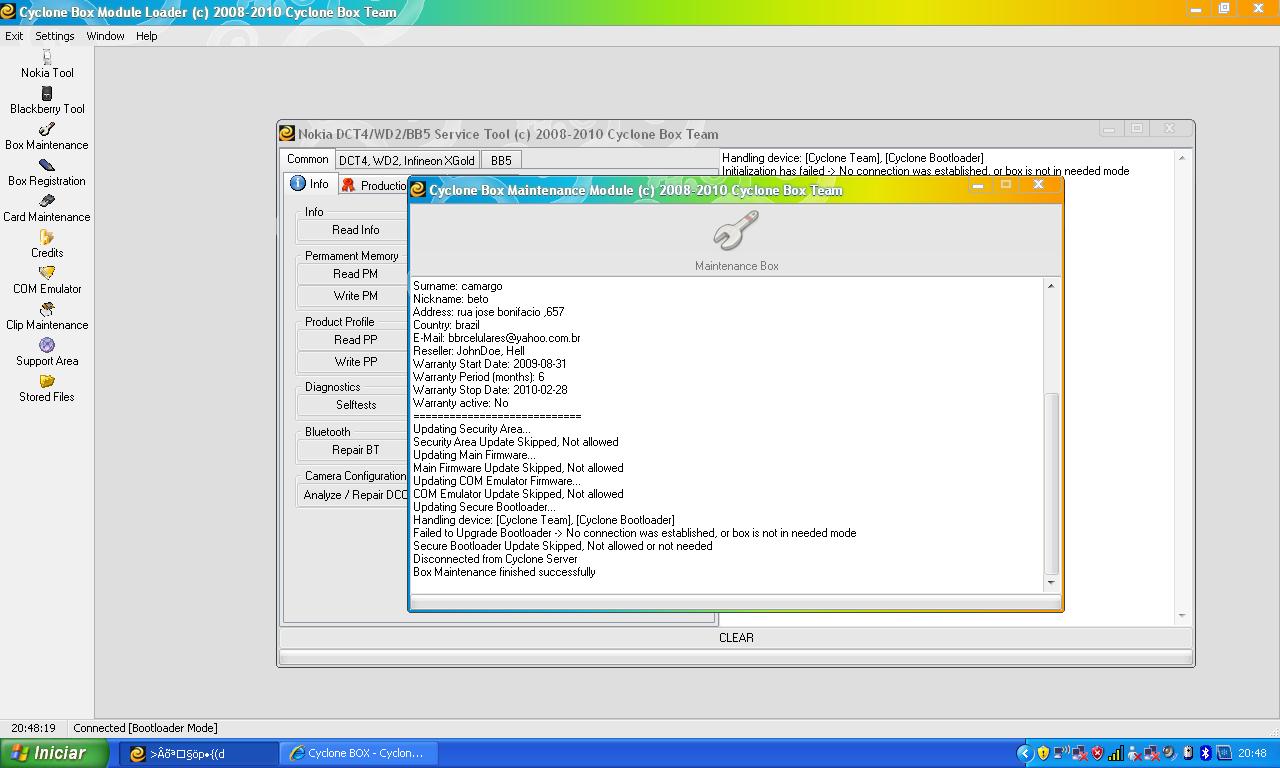Open the Box Registration module
The height and width of the screenshot is (768, 1280).
pos(47,172)
